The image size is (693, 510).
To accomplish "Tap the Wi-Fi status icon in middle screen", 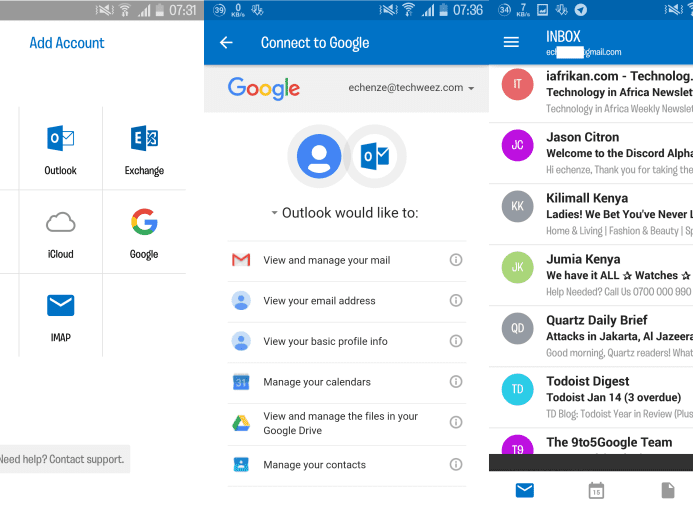I will coord(409,10).
